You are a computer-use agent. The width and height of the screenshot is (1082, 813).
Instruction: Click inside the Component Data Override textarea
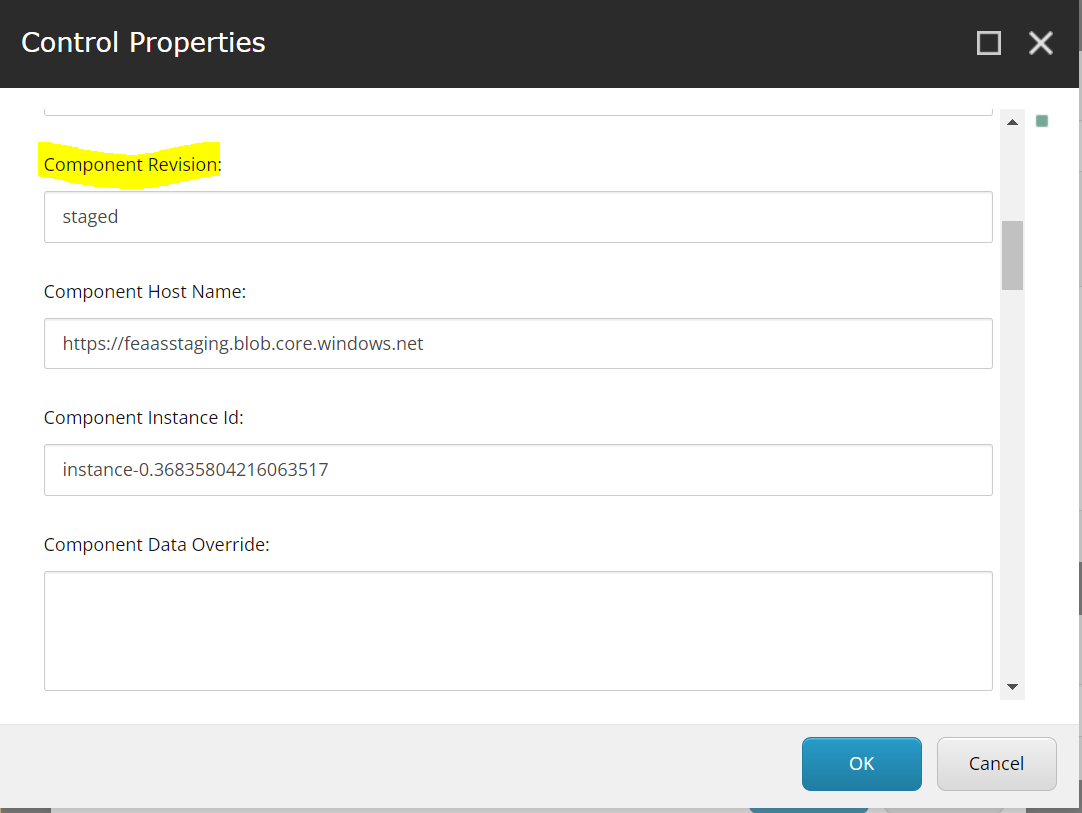click(518, 631)
